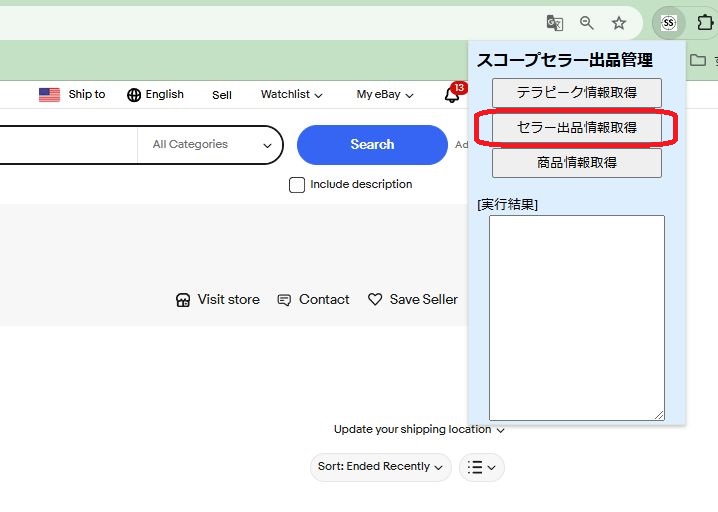Click the Visit store shop icon
Image resolution: width=718 pixels, height=512 pixels.
click(183, 300)
